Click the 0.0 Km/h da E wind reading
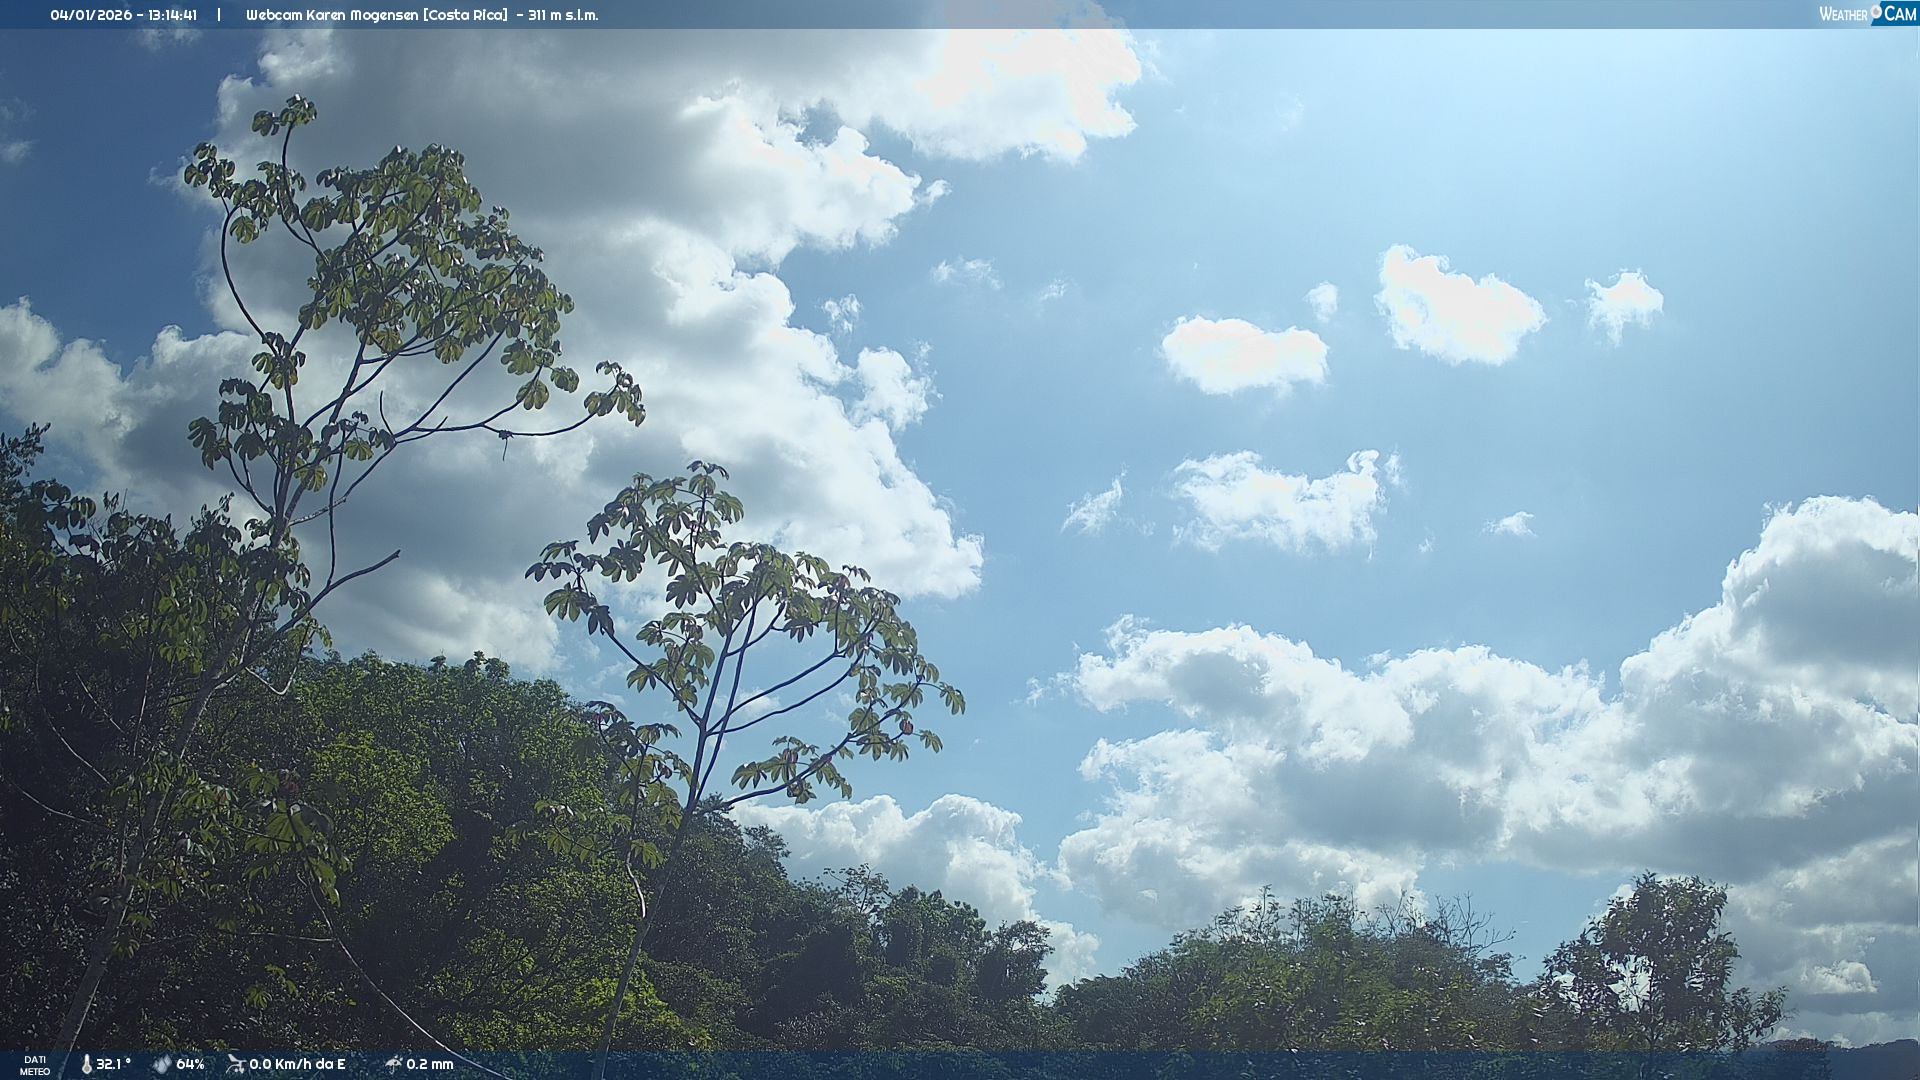Screen dimensions: 1920x1080 click(x=297, y=1065)
